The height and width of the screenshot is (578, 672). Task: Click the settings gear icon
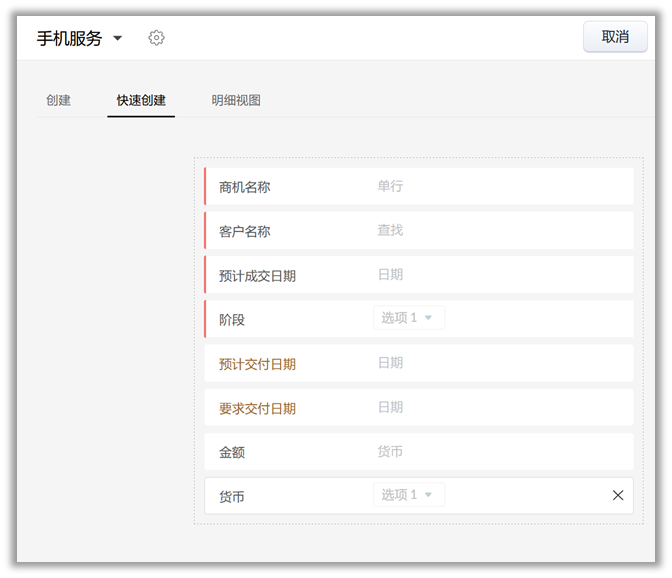156,38
